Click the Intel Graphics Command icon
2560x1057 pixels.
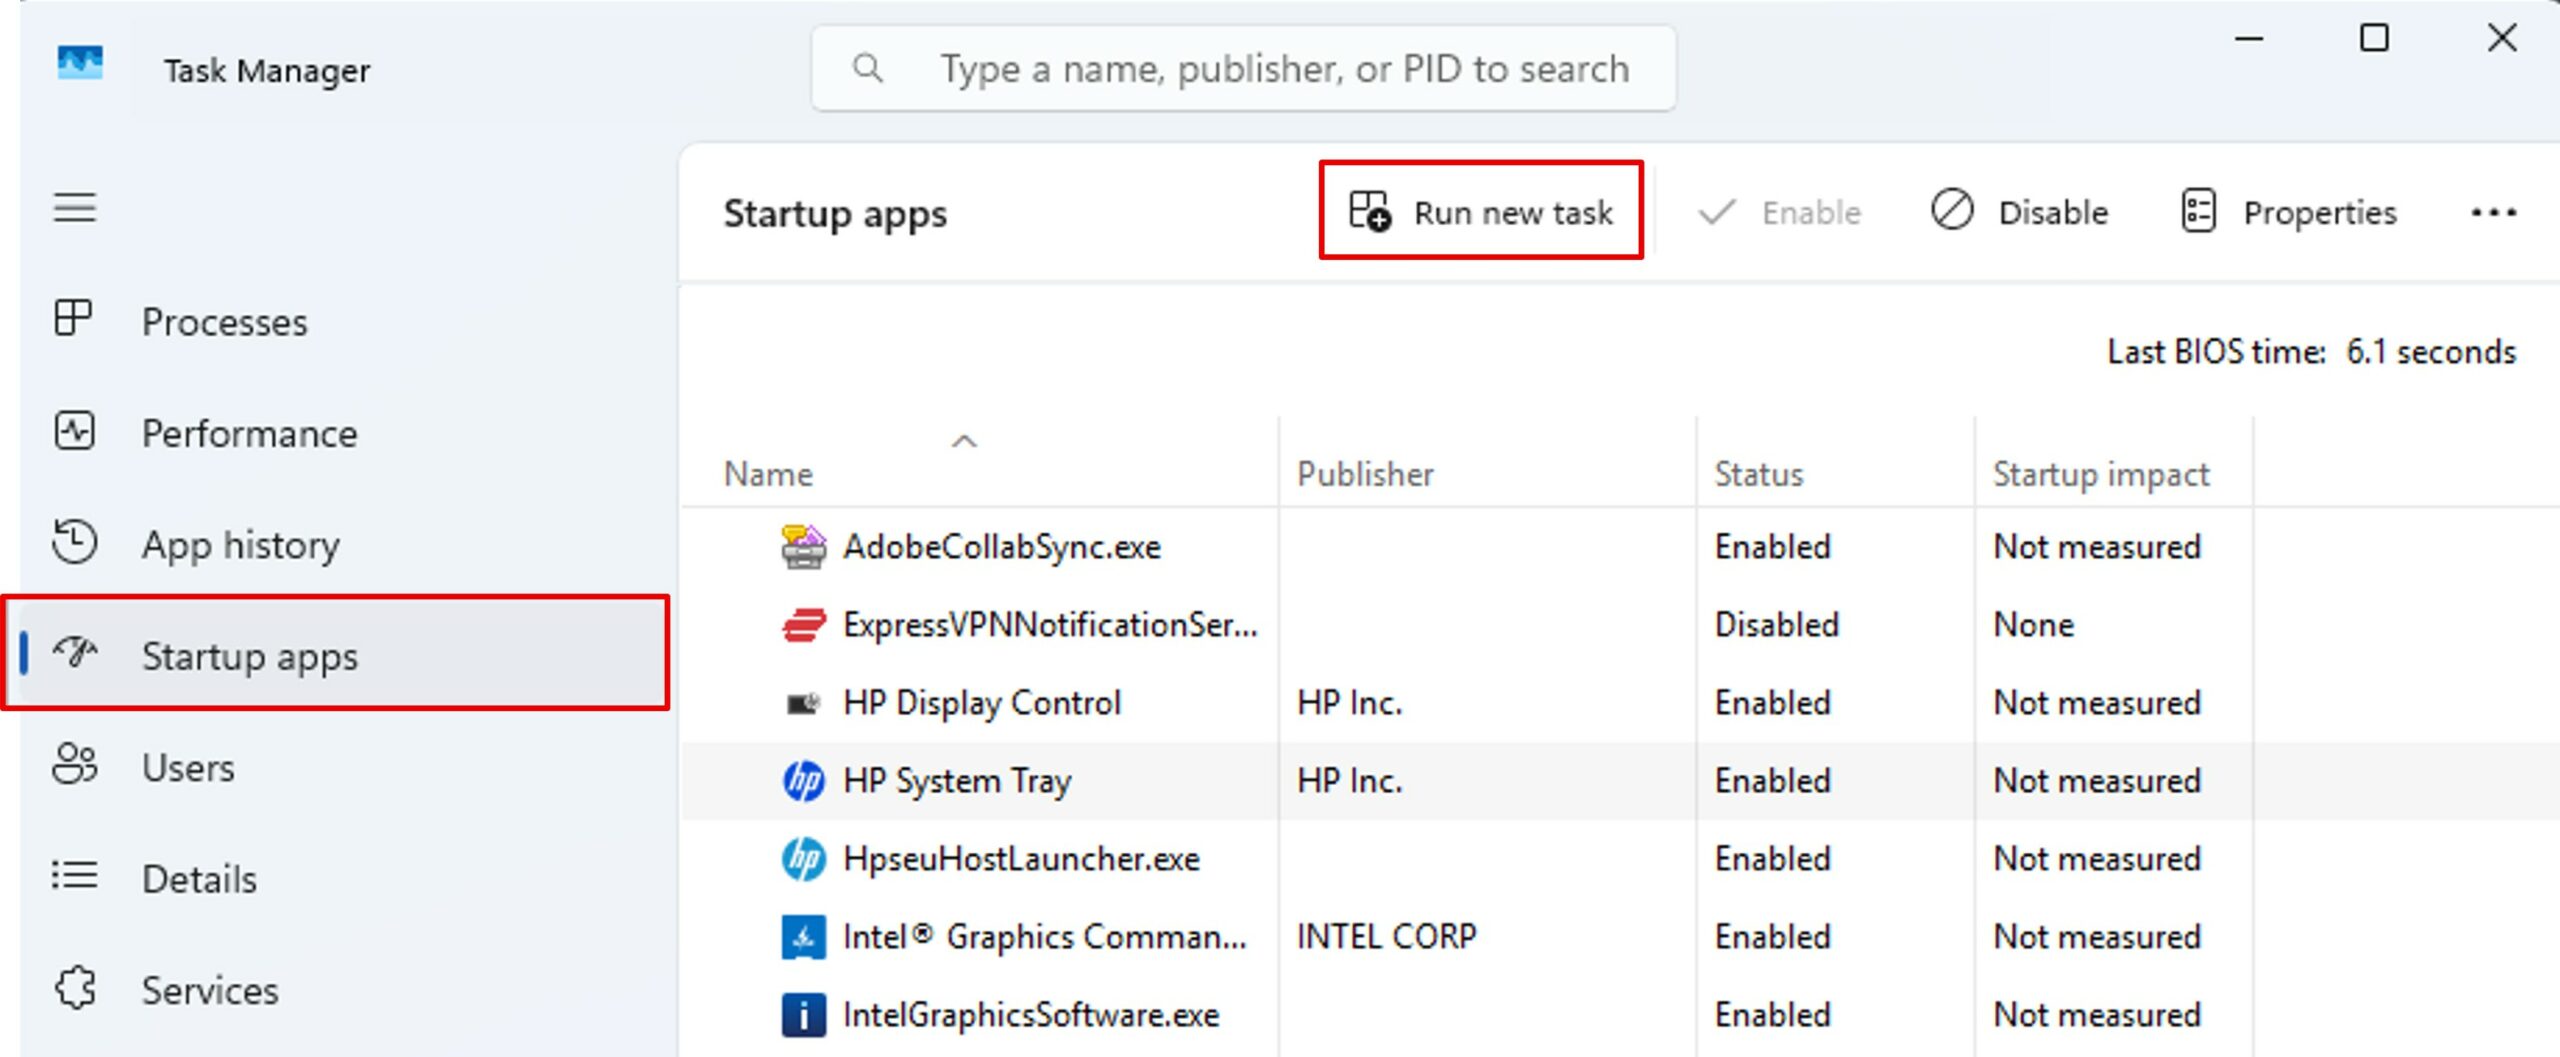[x=803, y=937]
